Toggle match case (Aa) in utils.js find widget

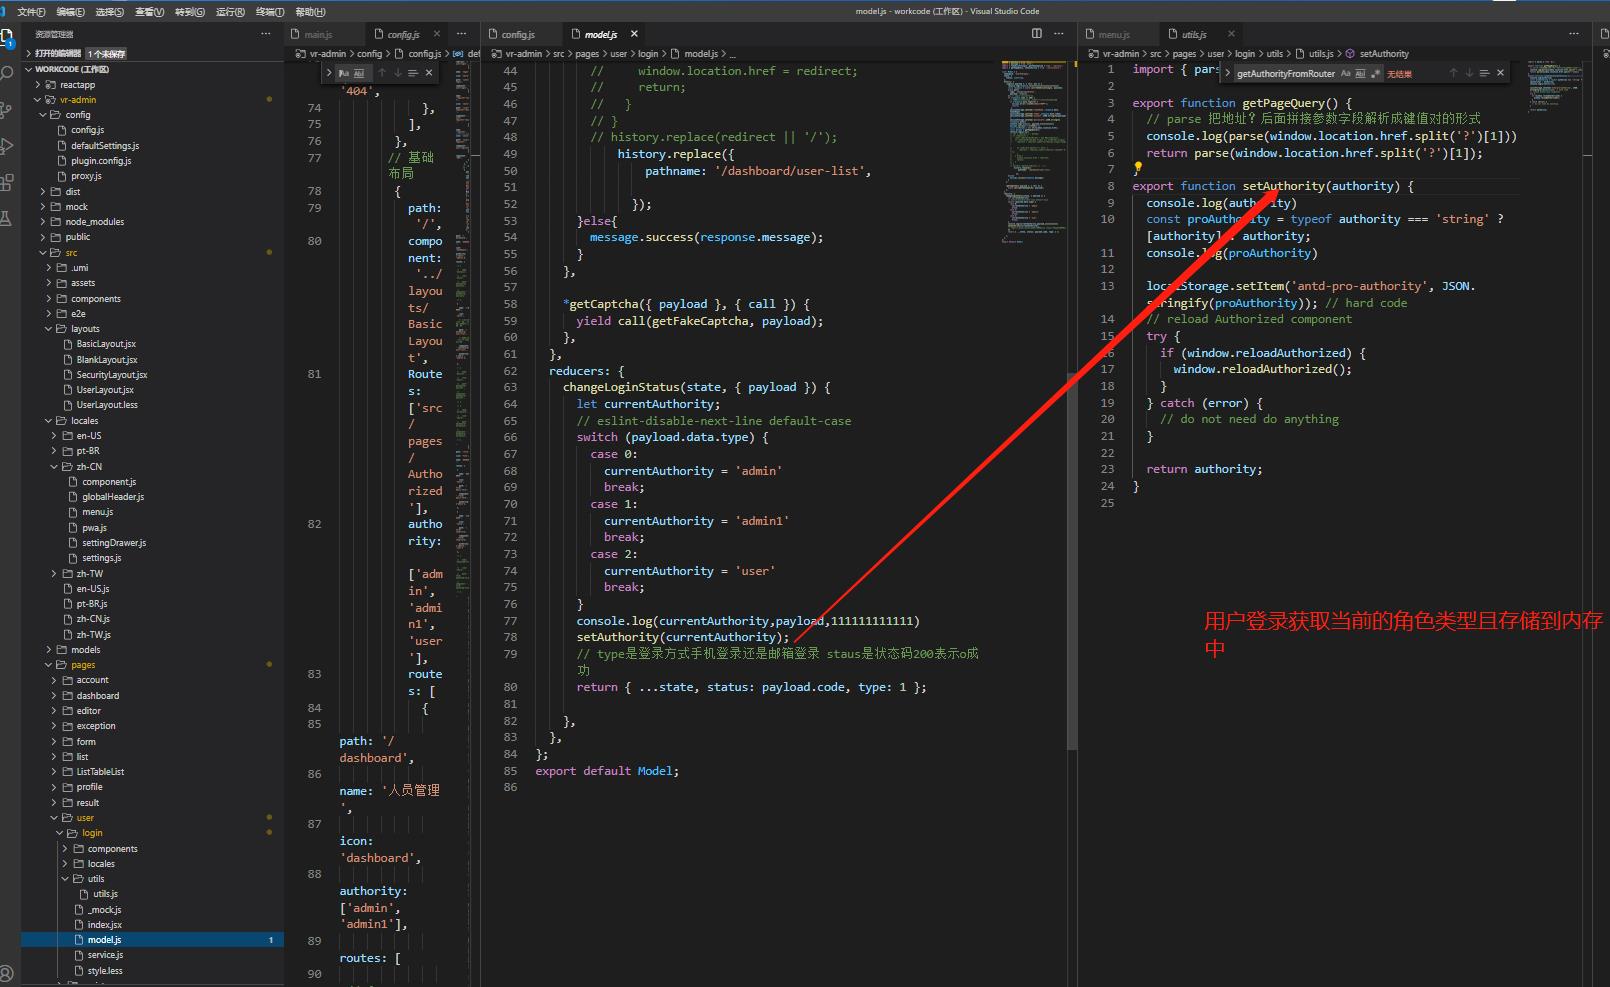tap(1346, 73)
